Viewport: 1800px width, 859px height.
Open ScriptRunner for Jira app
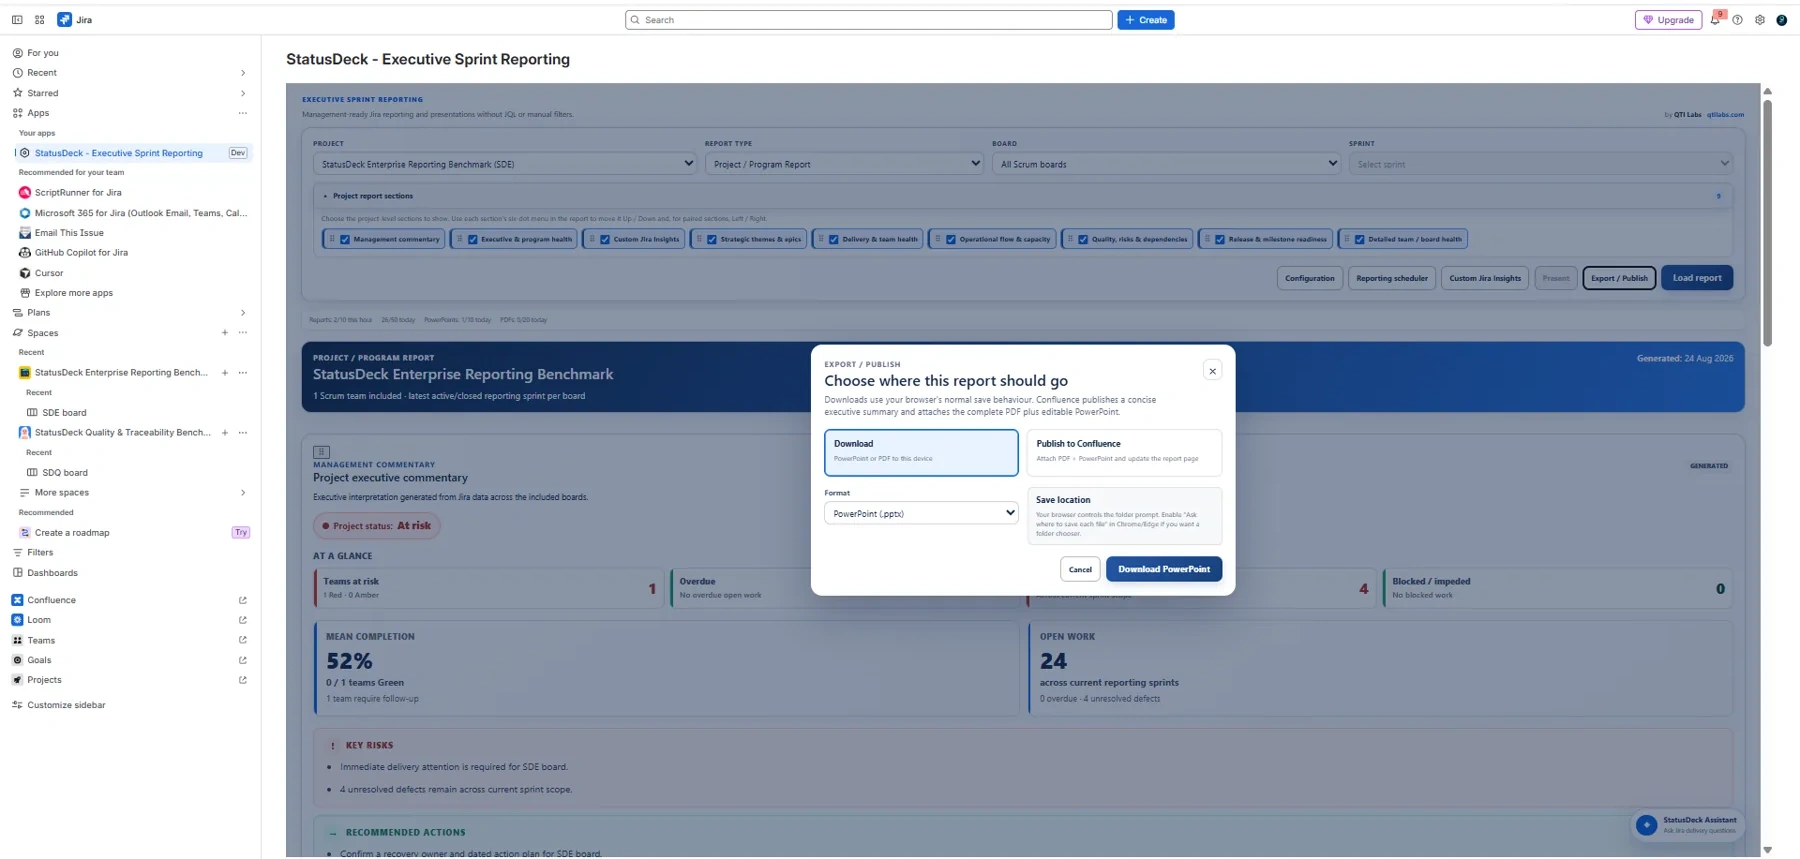(x=78, y=192)
